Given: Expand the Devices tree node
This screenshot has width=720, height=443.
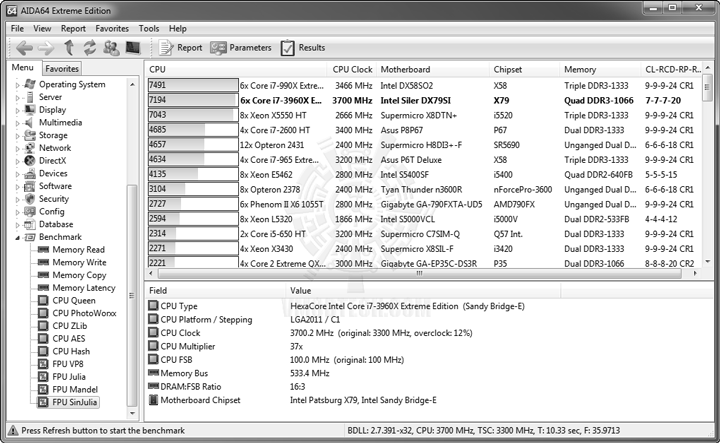Looking at the screenshot, I should coord(17,174).
